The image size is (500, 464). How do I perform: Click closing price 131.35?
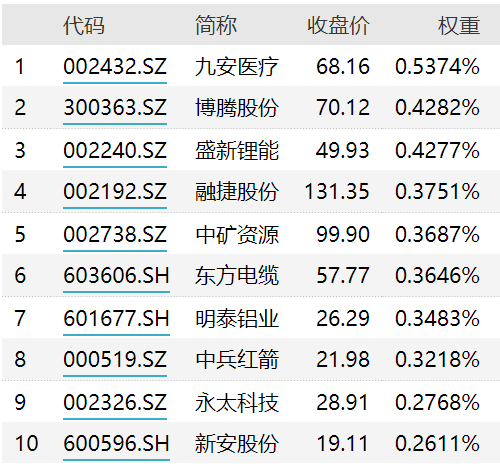tap(337, 192)
